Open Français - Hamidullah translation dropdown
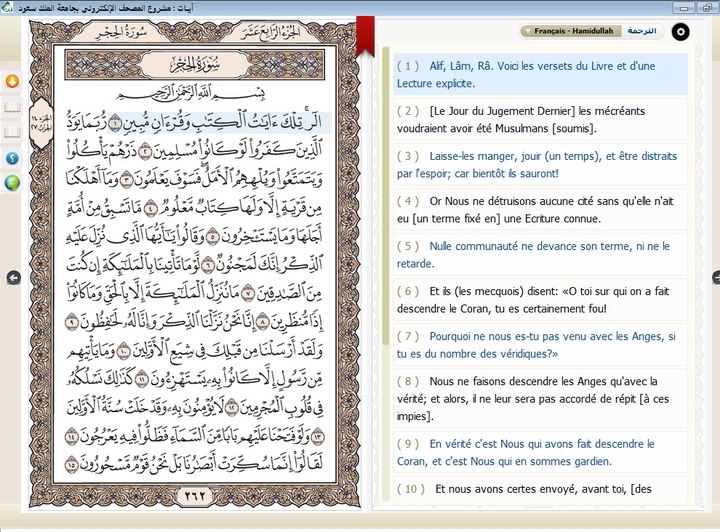720x532 pixels. [x=570, y=31]
